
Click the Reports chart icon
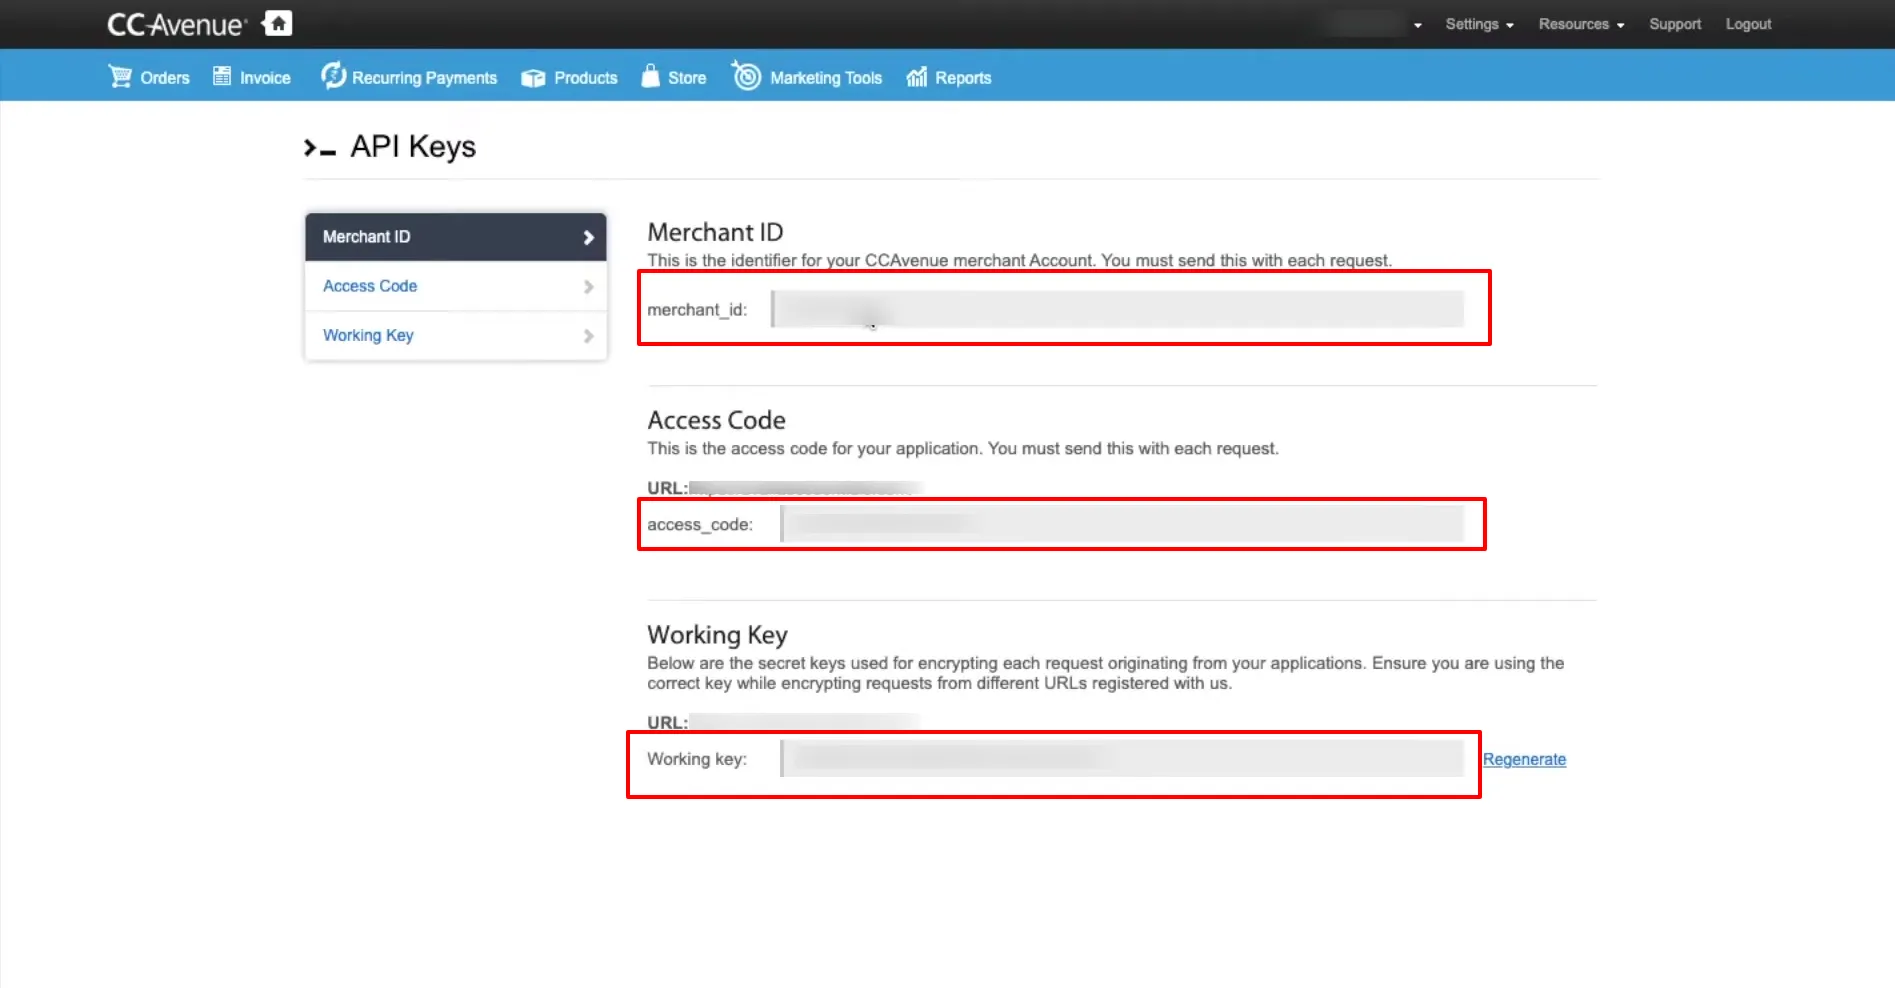pos(917,77)
